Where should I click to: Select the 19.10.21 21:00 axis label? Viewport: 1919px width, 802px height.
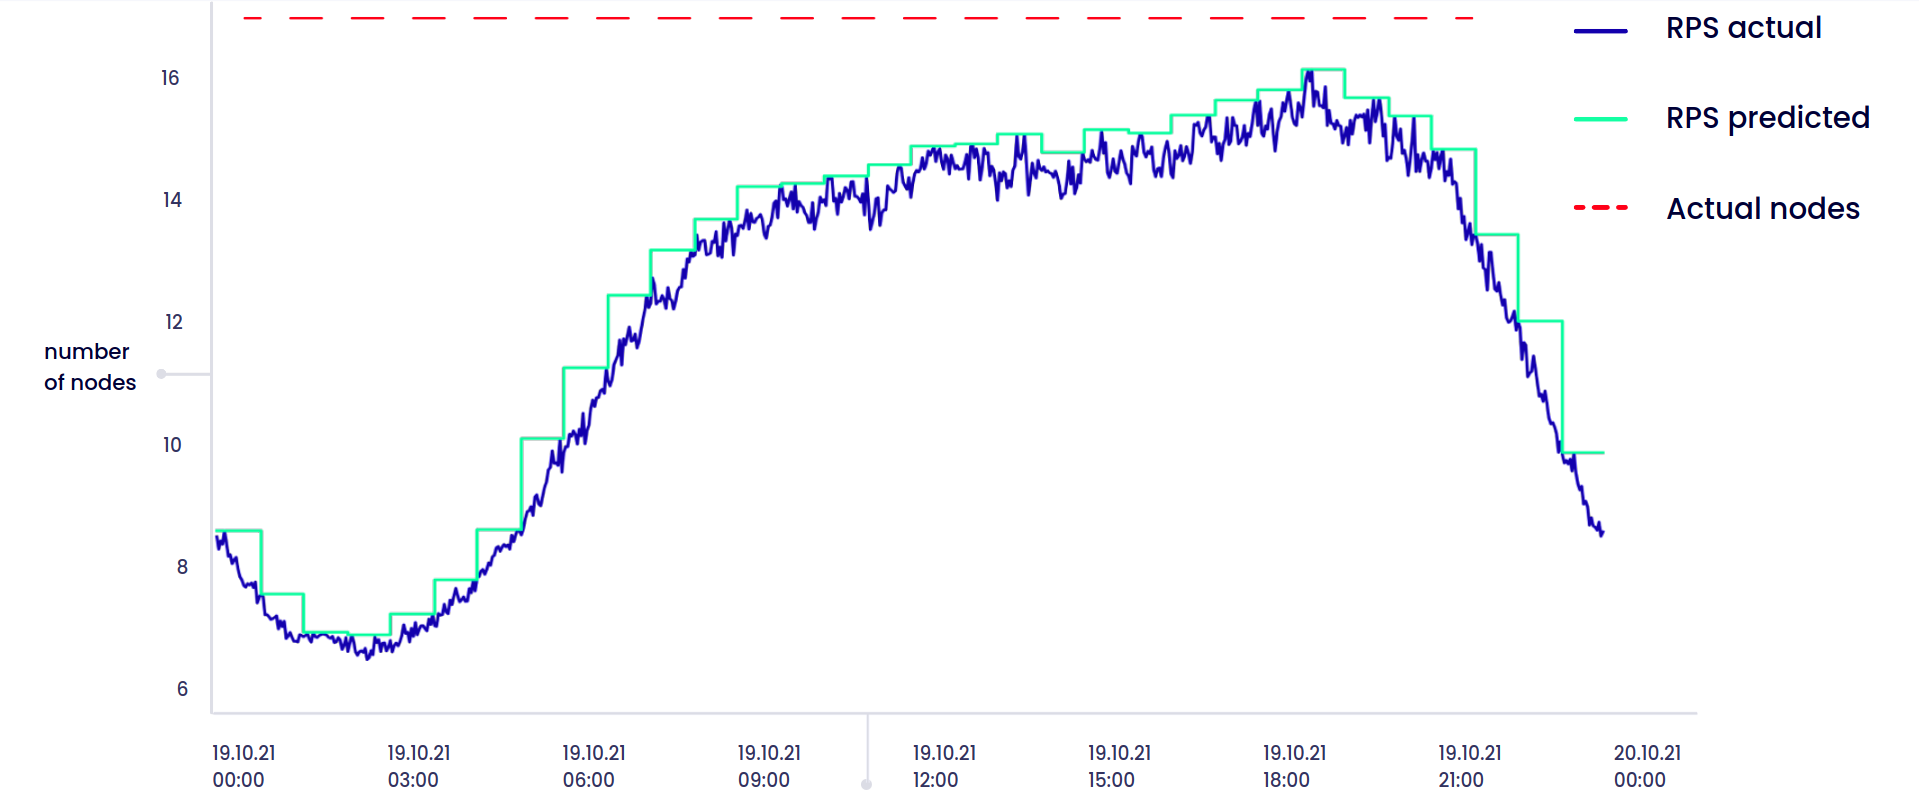point(1469,766)
